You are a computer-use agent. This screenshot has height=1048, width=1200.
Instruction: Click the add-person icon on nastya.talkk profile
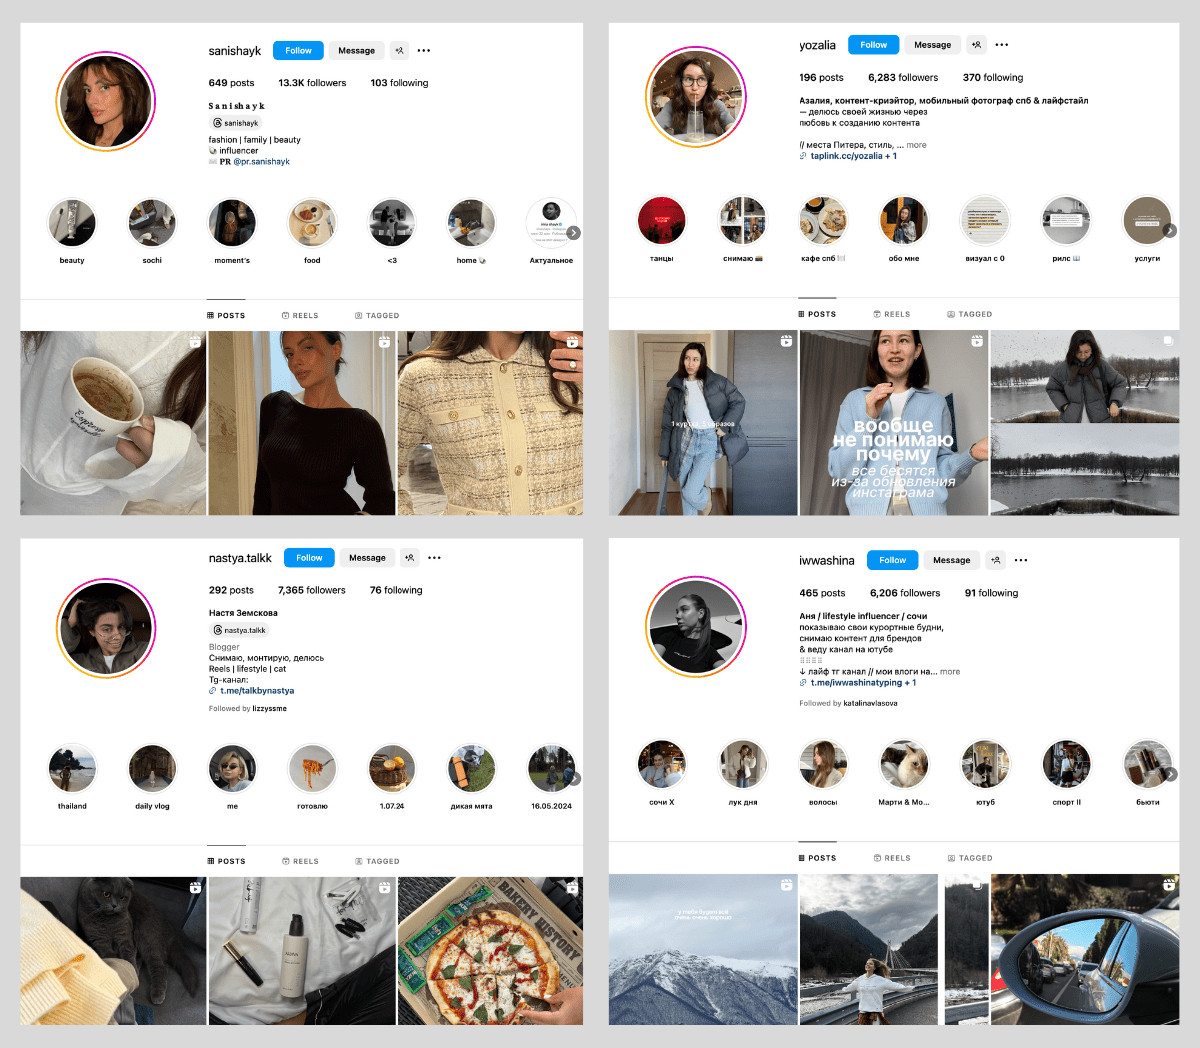coord(409,558)
